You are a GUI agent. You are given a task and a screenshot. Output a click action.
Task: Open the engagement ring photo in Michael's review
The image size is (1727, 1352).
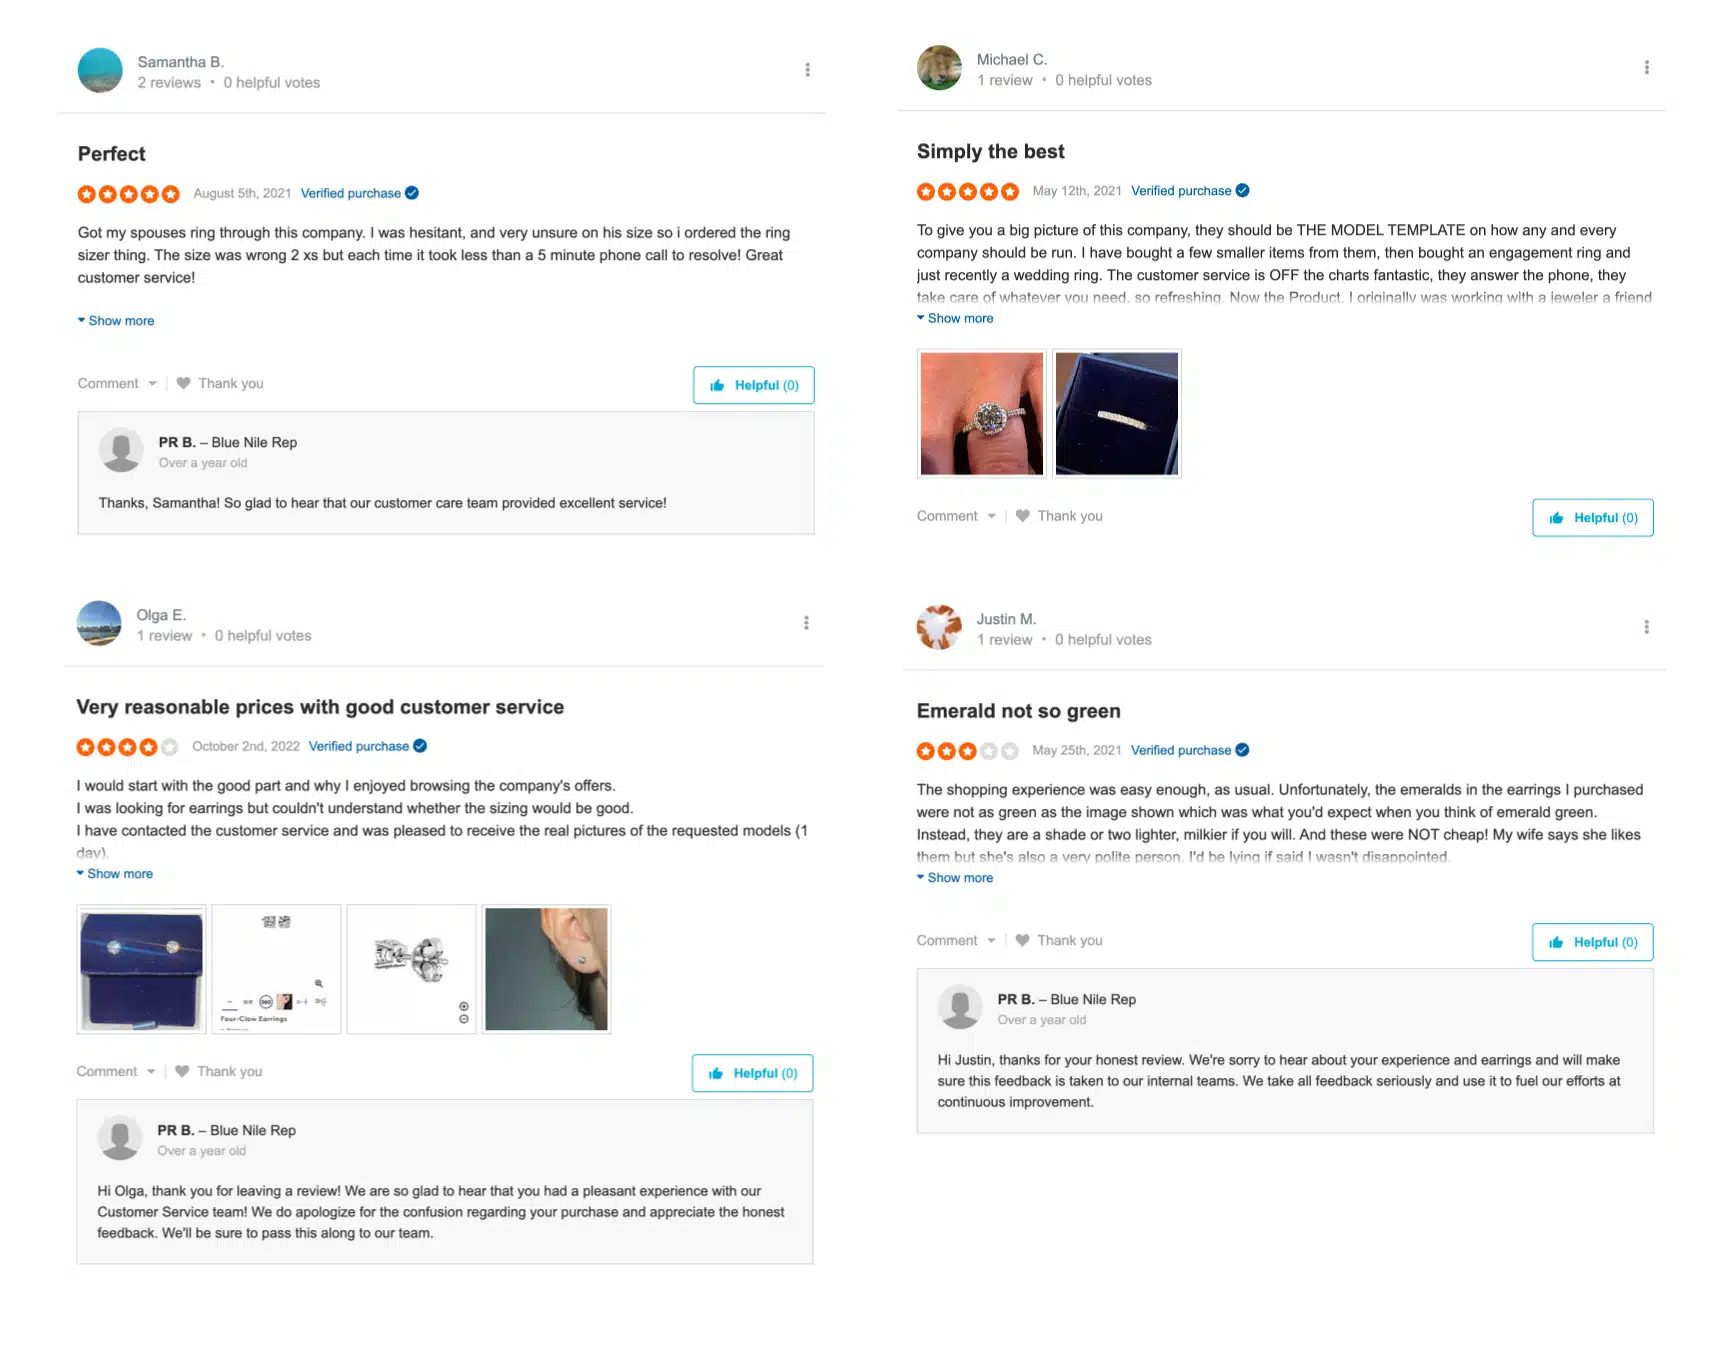click(981, 412)
